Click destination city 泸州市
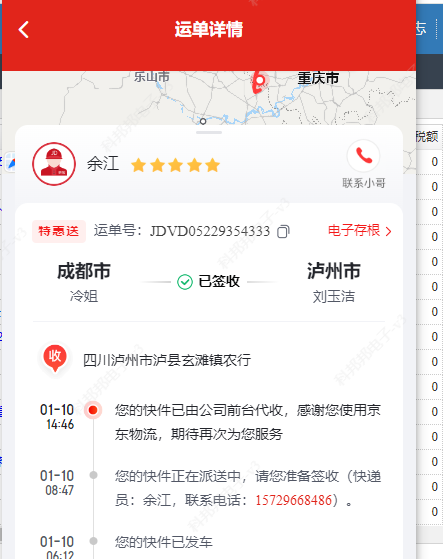 pos(334,271)
